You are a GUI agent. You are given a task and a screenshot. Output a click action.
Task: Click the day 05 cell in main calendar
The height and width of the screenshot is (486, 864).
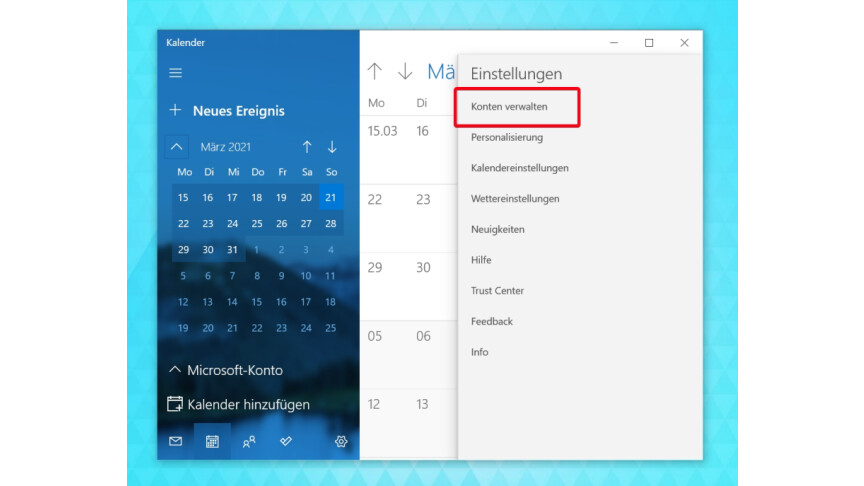pos(384,355)
